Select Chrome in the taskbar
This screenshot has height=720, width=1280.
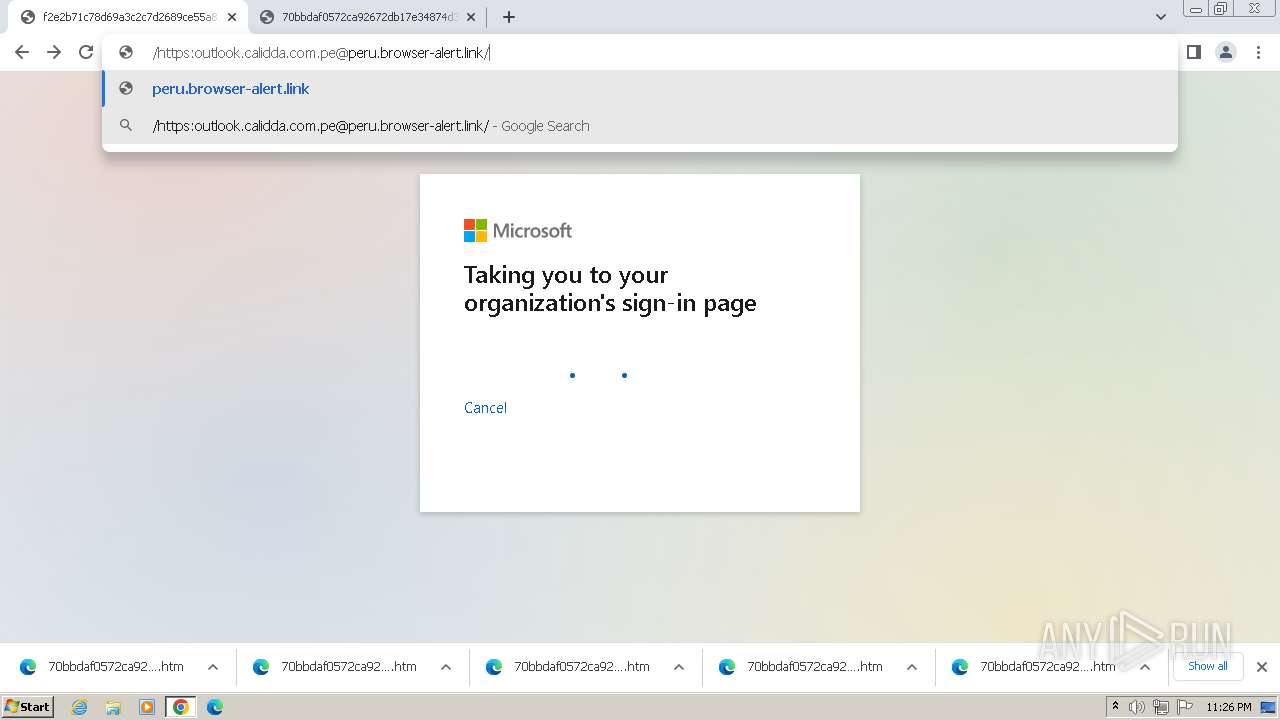tap(181, 707)
